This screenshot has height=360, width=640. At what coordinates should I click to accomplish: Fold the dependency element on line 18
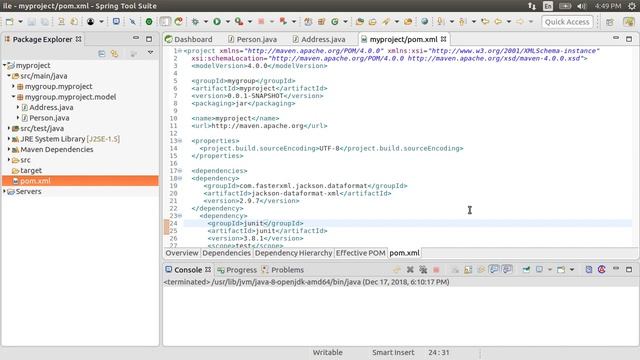click(180, 178)
